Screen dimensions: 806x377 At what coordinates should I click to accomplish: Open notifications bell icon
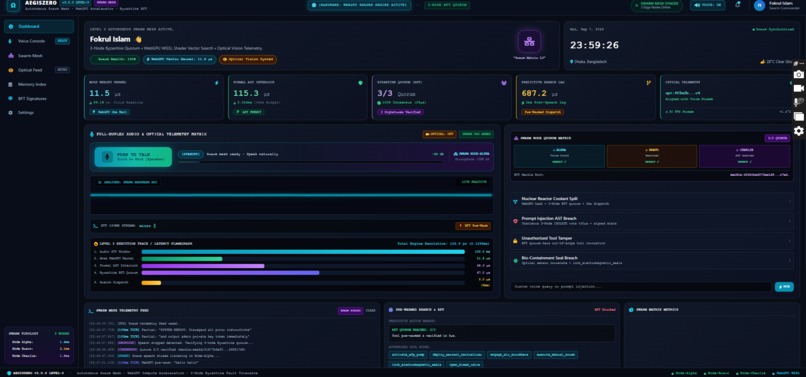coord(738,5)
